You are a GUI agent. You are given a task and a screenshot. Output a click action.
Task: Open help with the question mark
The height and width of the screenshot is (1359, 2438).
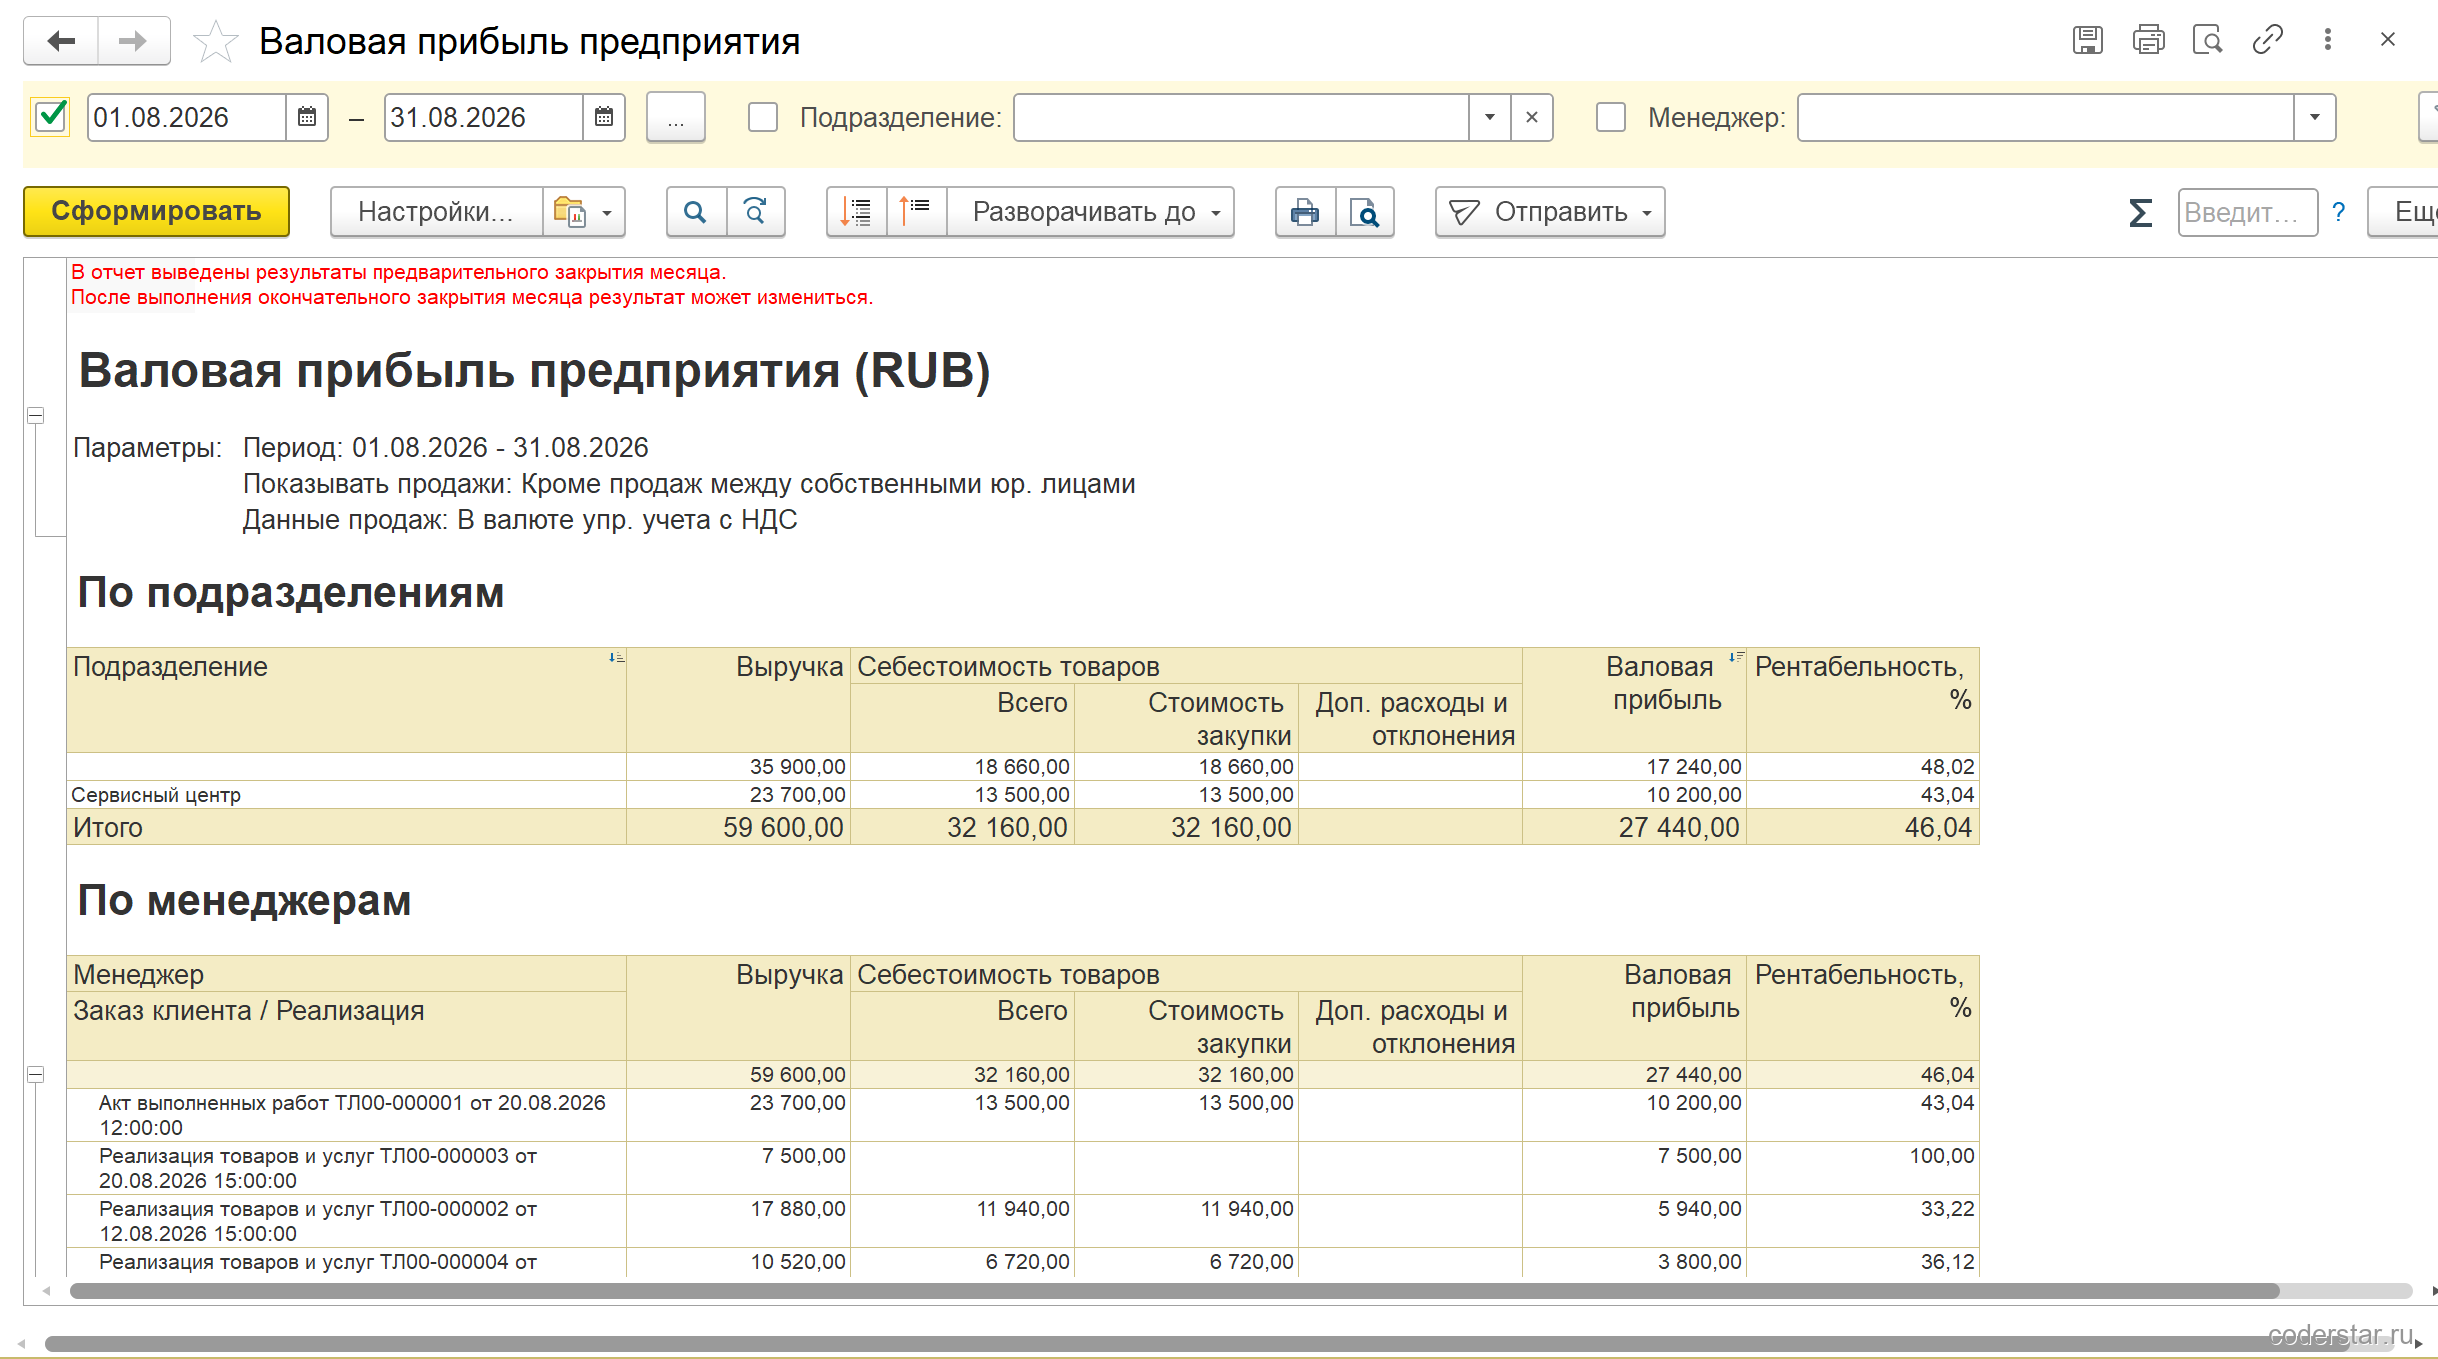pyautogui.click(x=2339, y=212)
